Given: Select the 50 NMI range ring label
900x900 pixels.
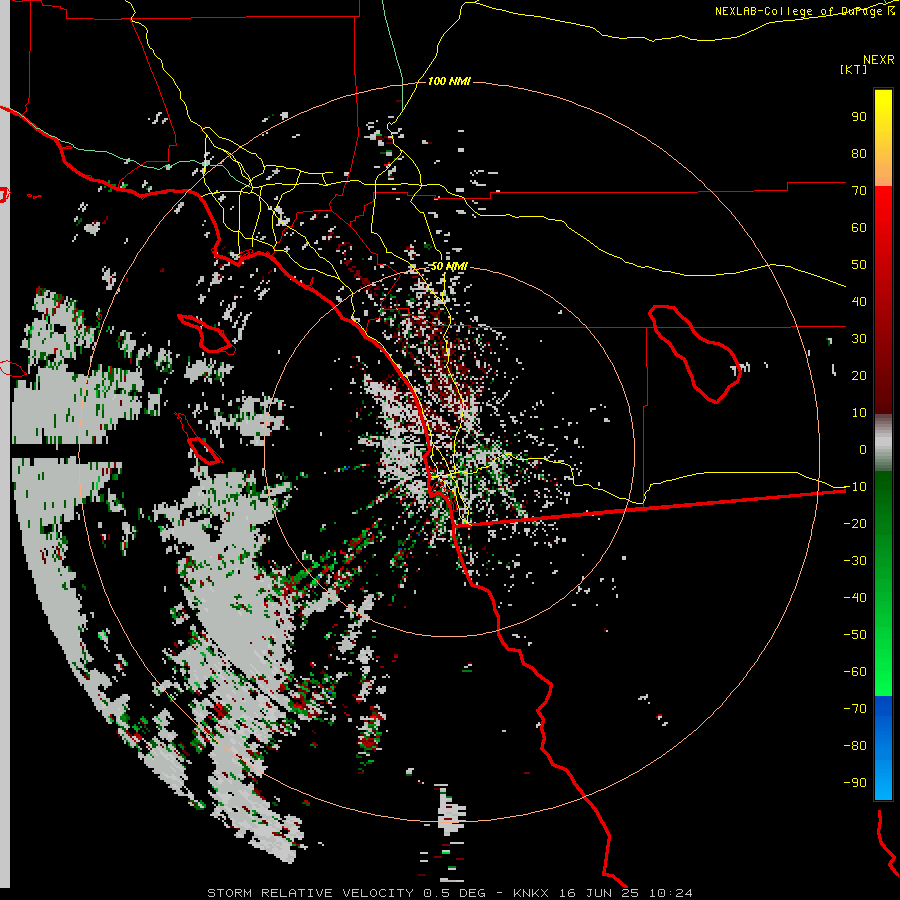Looking at the screenshot, I should 449,266.
